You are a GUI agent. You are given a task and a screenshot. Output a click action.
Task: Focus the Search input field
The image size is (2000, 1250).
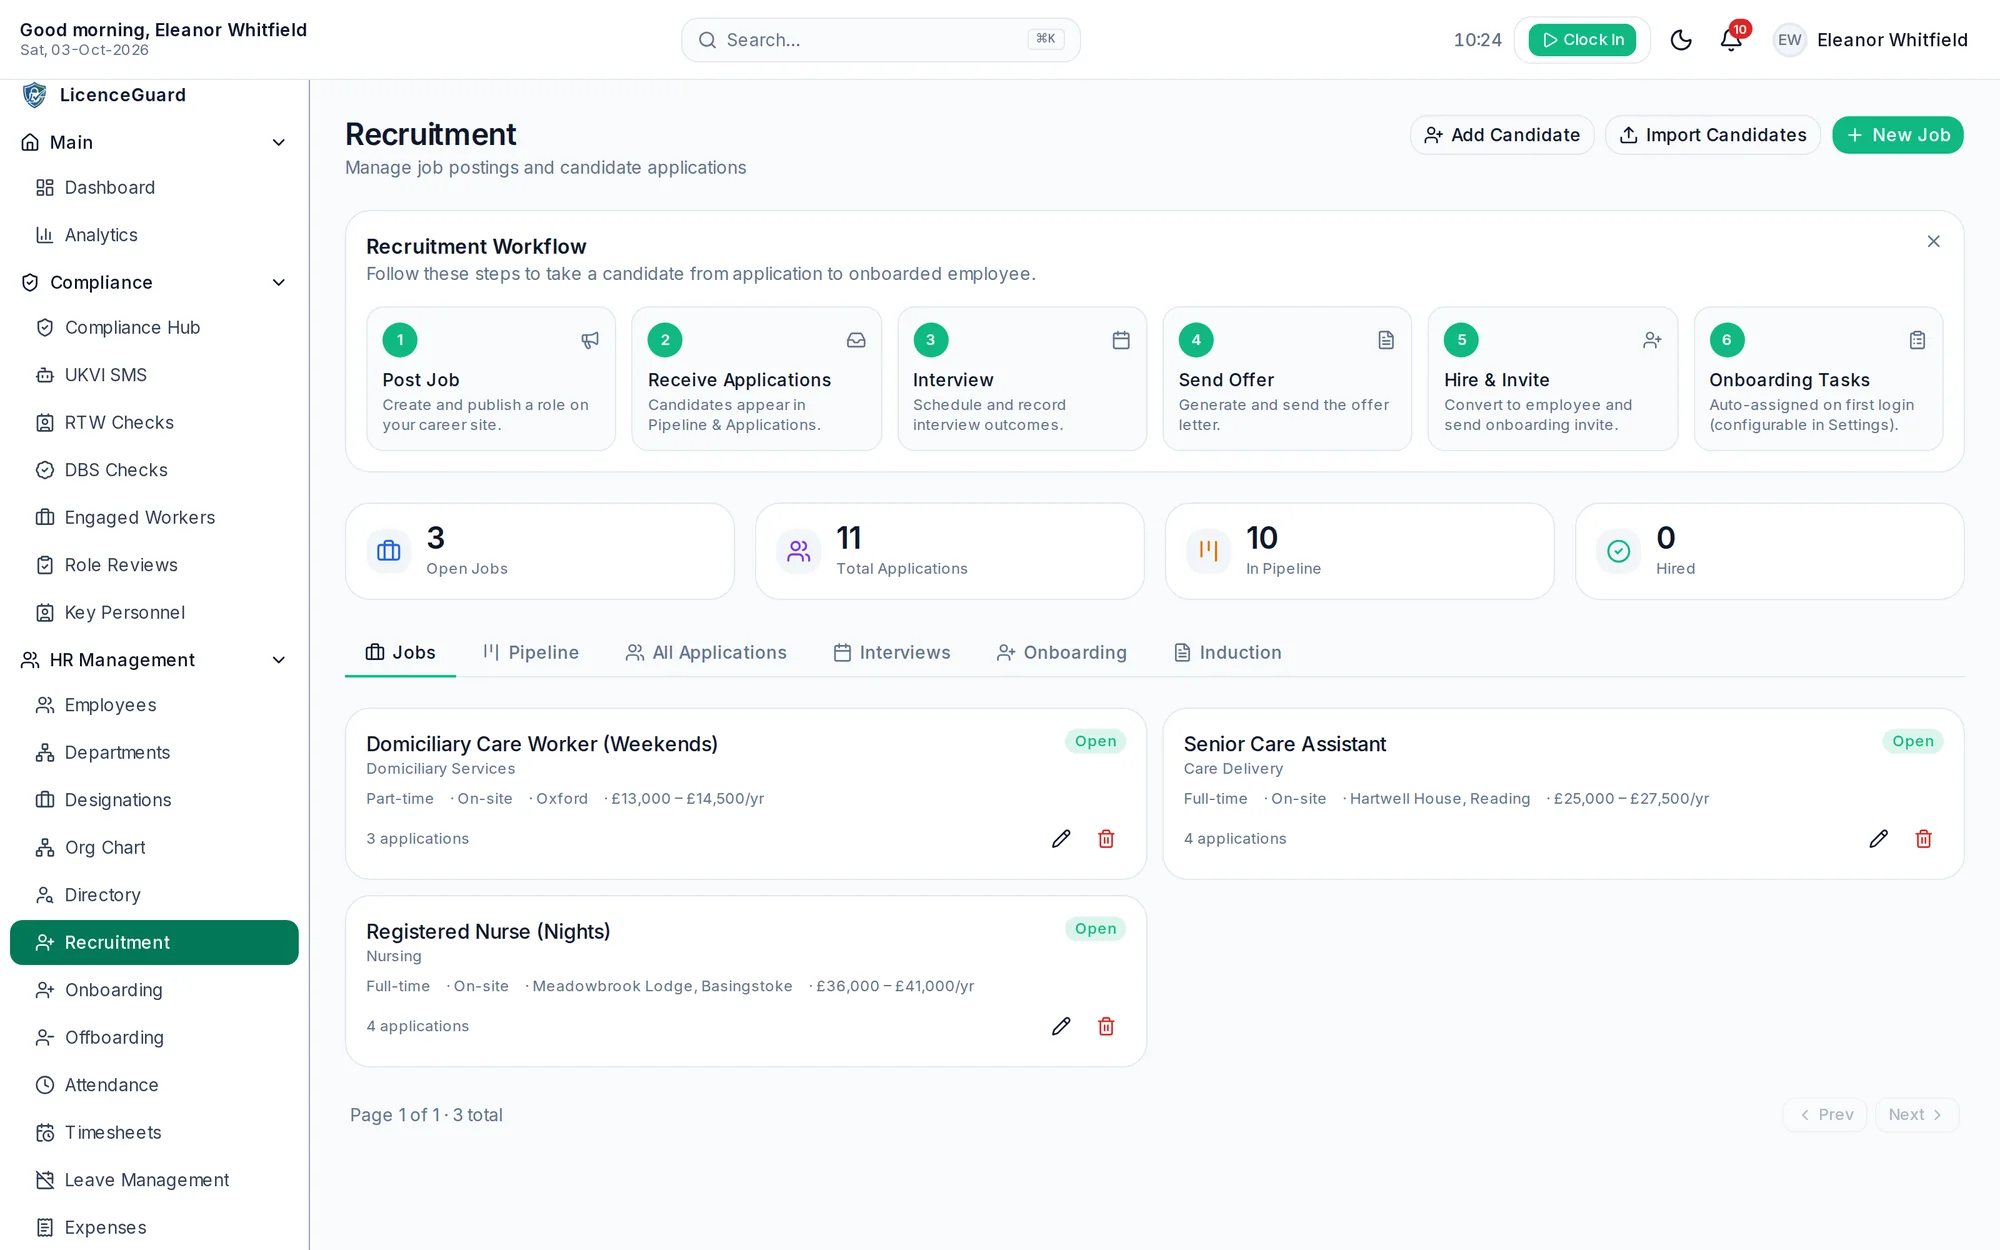tap(881, 40)
